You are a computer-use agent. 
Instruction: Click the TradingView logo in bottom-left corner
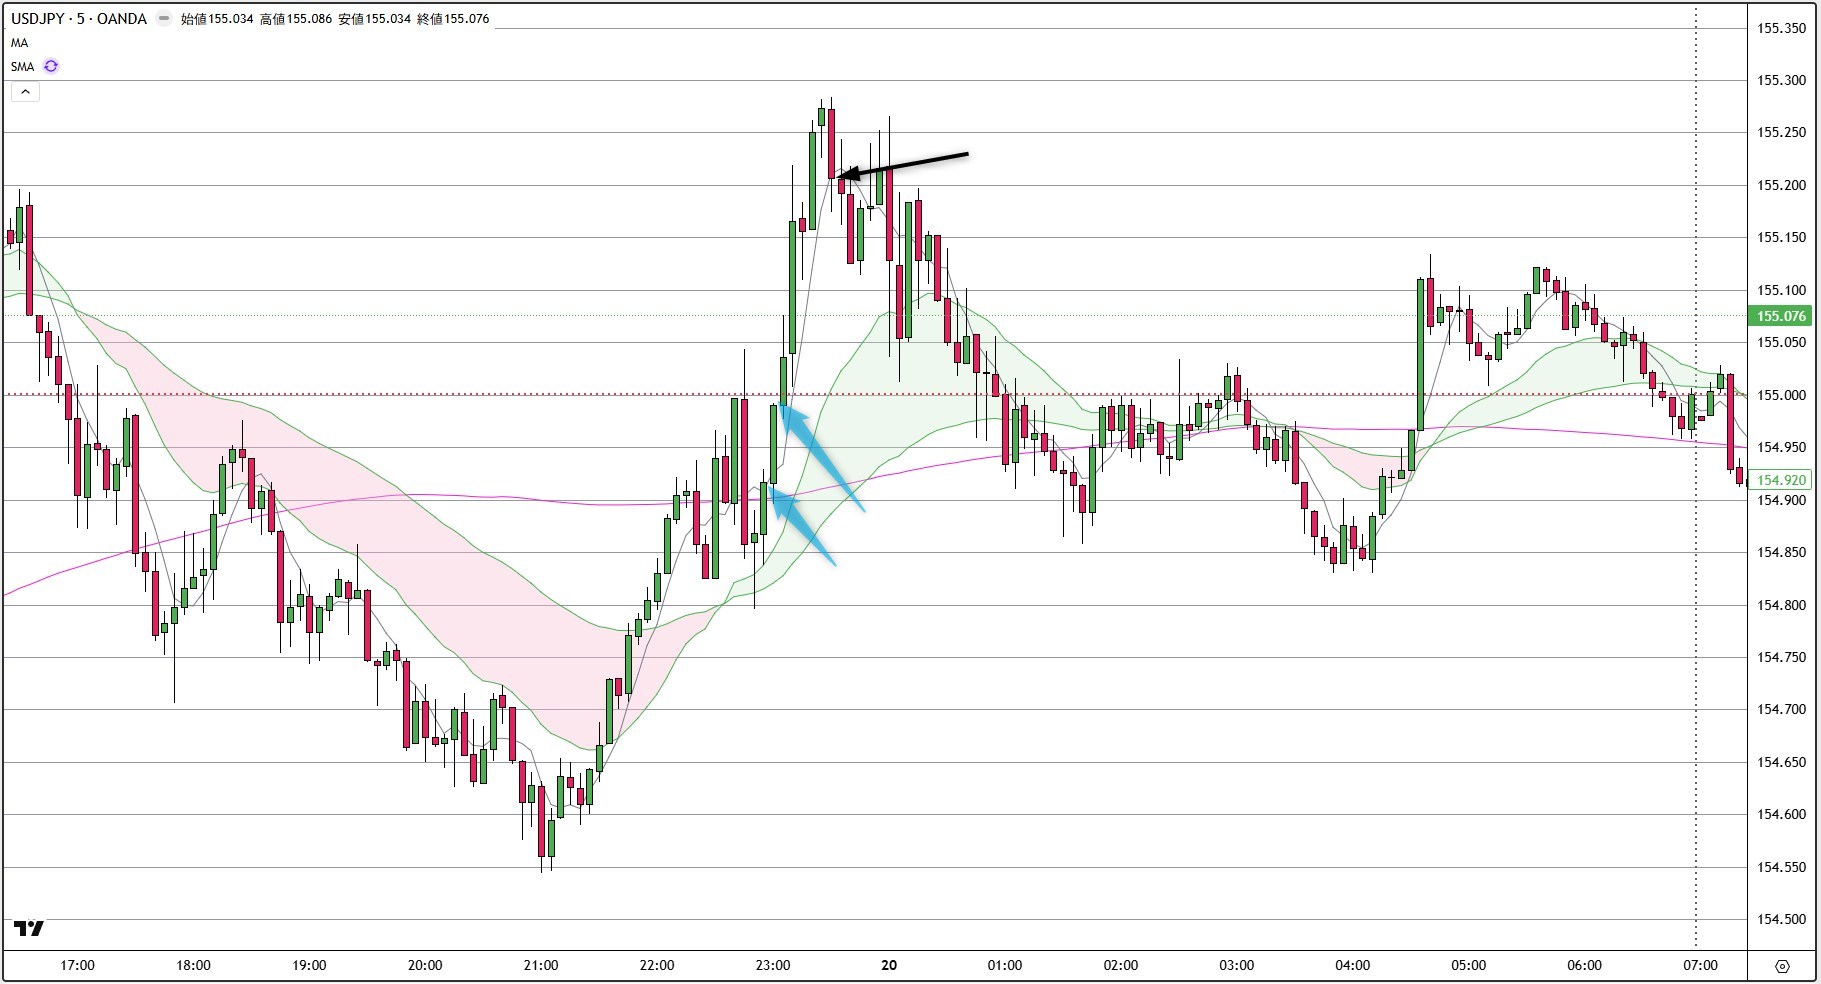coord(30,929)
